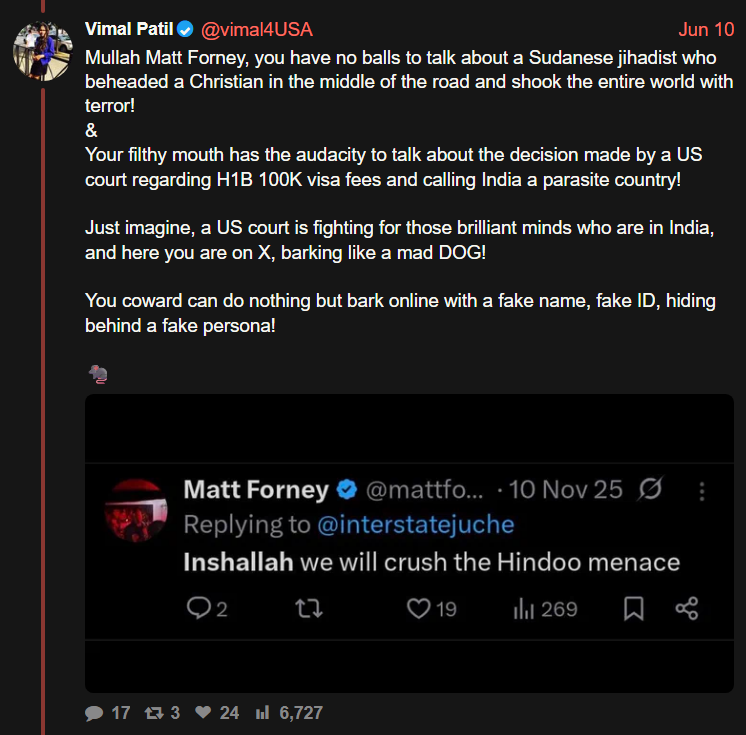
Task: Click the retweet icon showing 3
Action: pyautogui.click(x=154, y=713)
